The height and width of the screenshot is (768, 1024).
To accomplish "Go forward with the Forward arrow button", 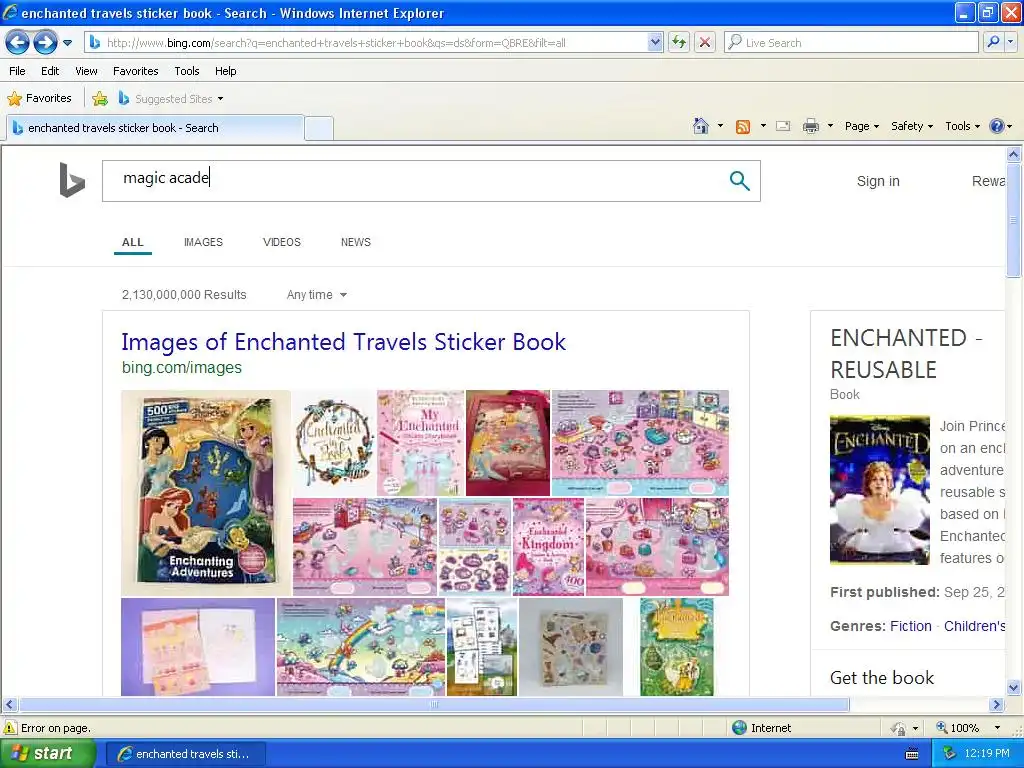I will tap(45, 43).
